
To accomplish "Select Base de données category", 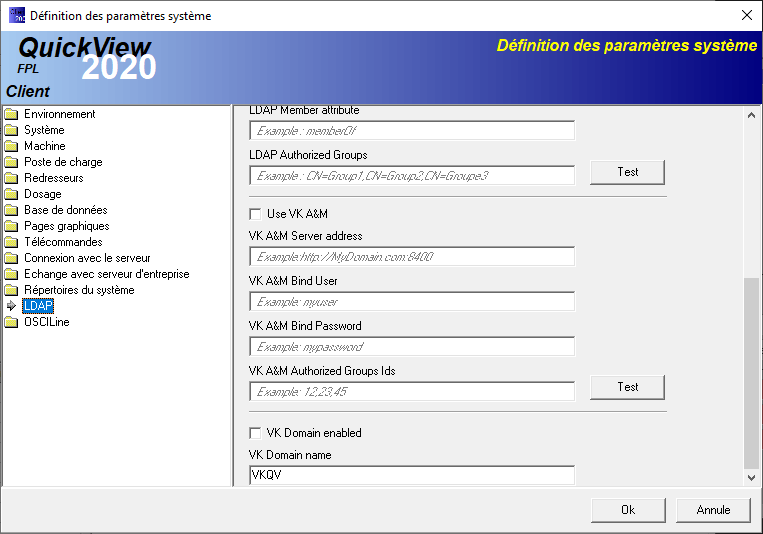I will 66,210.
